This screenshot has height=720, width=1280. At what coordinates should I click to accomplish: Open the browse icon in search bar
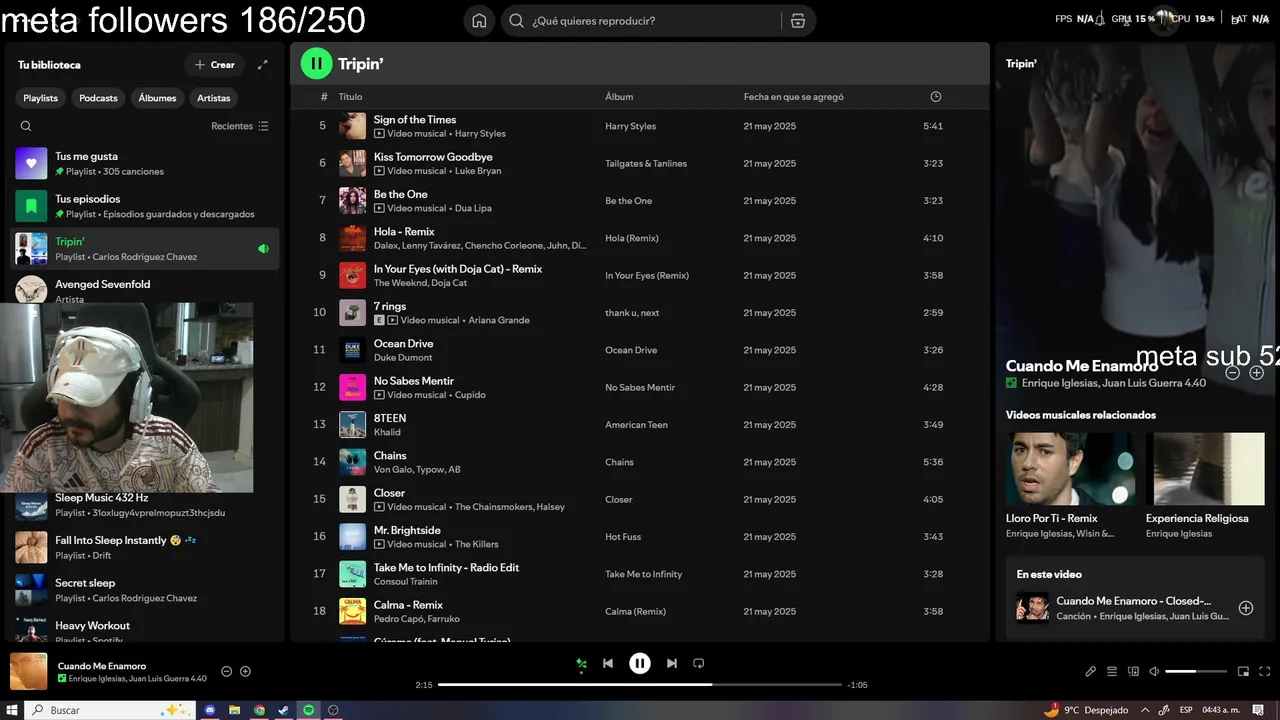(797, 21)
